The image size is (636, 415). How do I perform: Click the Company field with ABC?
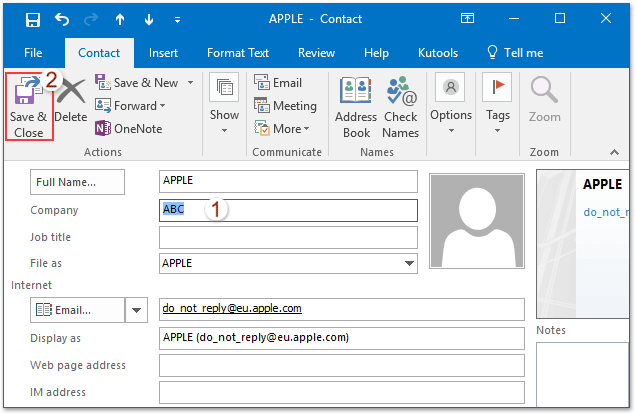(x=288, y=210)
